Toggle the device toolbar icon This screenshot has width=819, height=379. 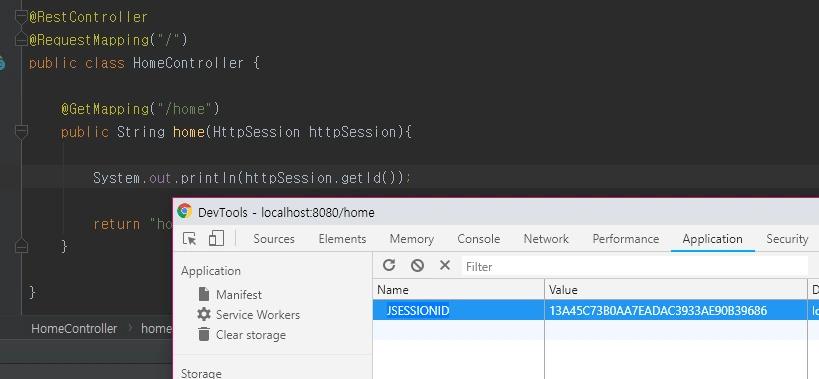(216, 239)
